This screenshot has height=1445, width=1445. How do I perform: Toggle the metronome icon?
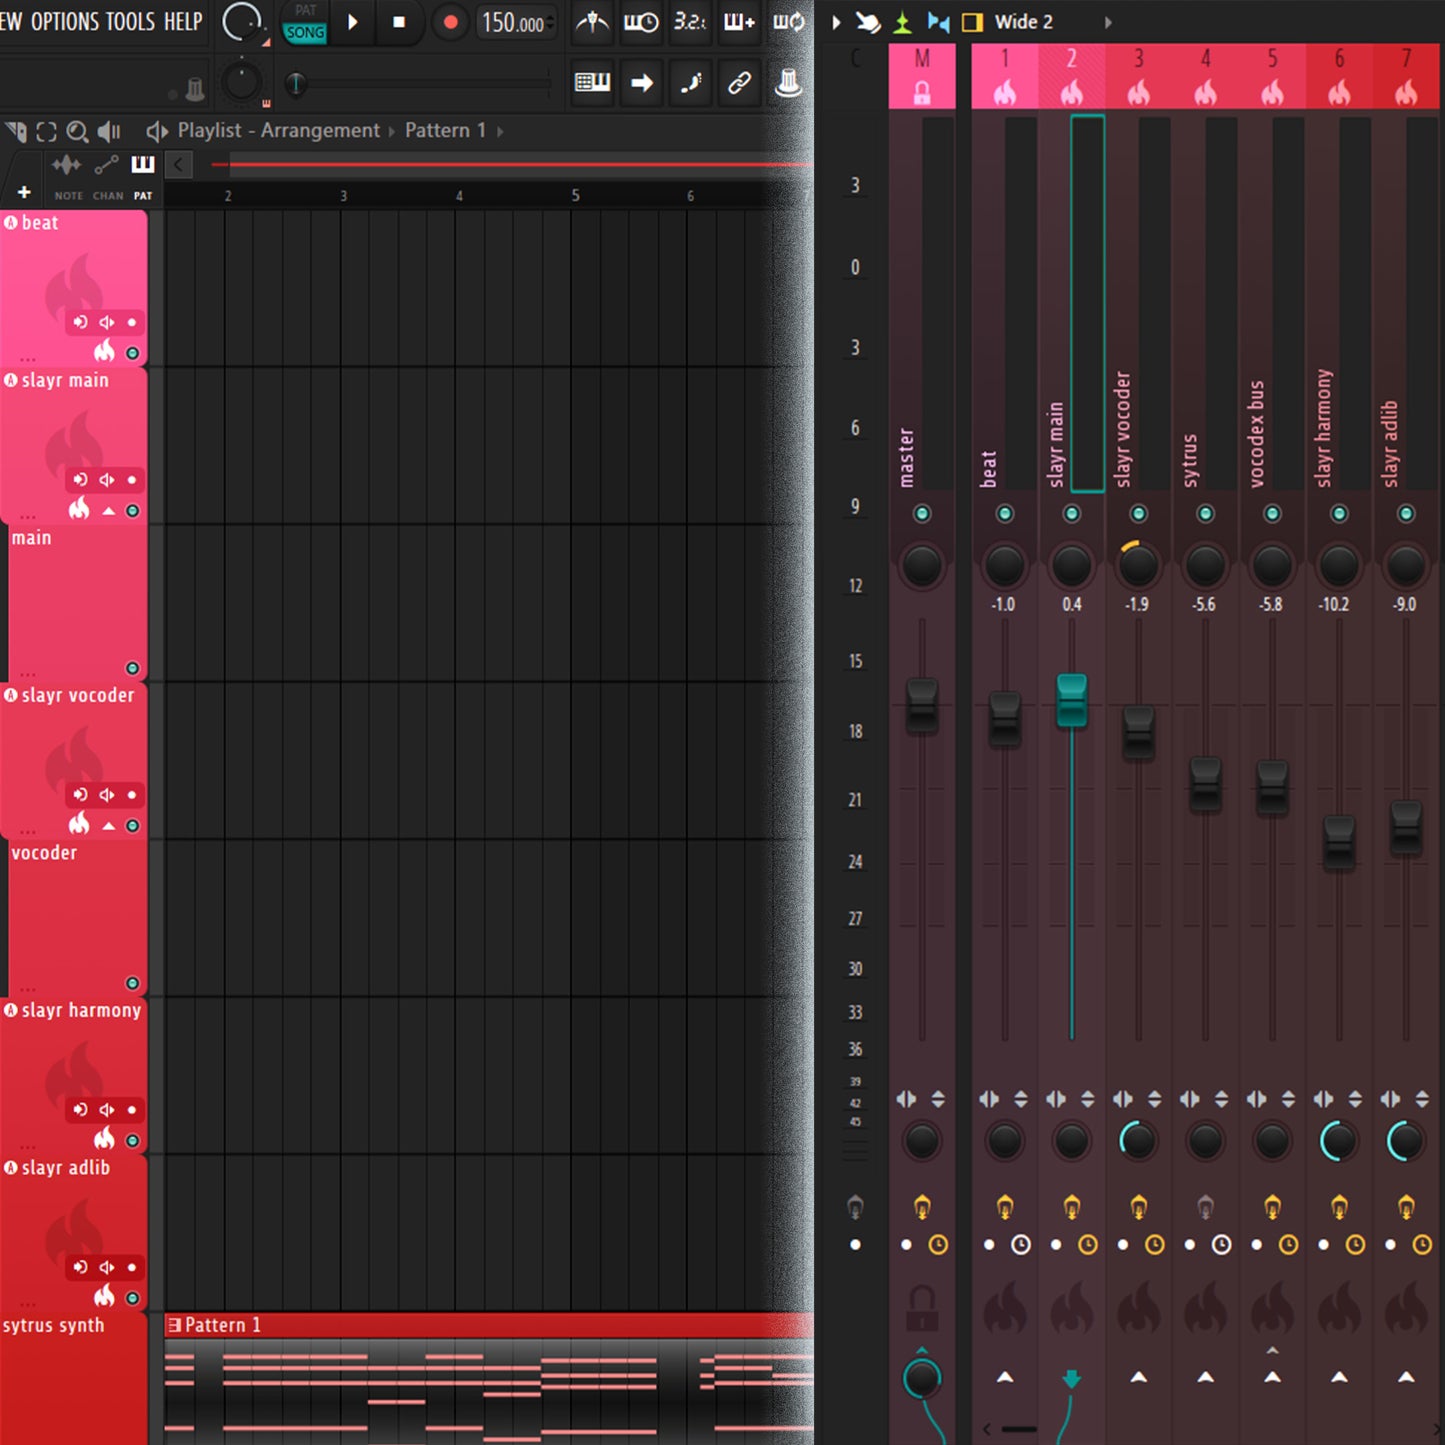[x=592, y=22]
